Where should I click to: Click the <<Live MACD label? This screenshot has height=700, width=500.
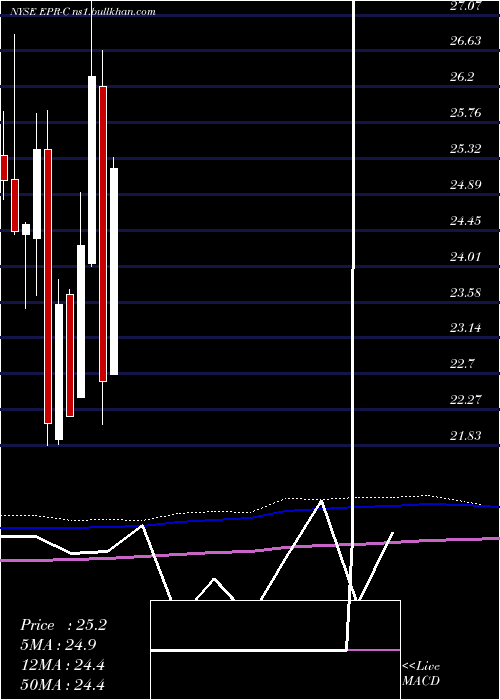421,673
